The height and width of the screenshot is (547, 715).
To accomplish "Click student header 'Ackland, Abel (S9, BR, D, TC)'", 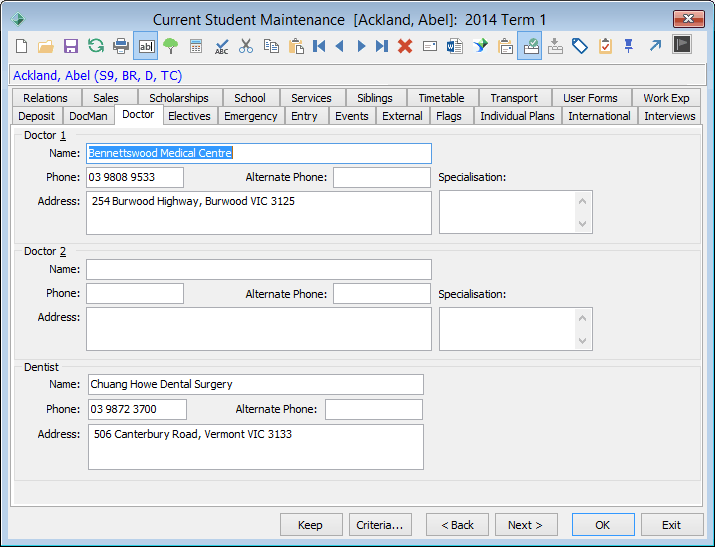I will [x=98, y=76].
